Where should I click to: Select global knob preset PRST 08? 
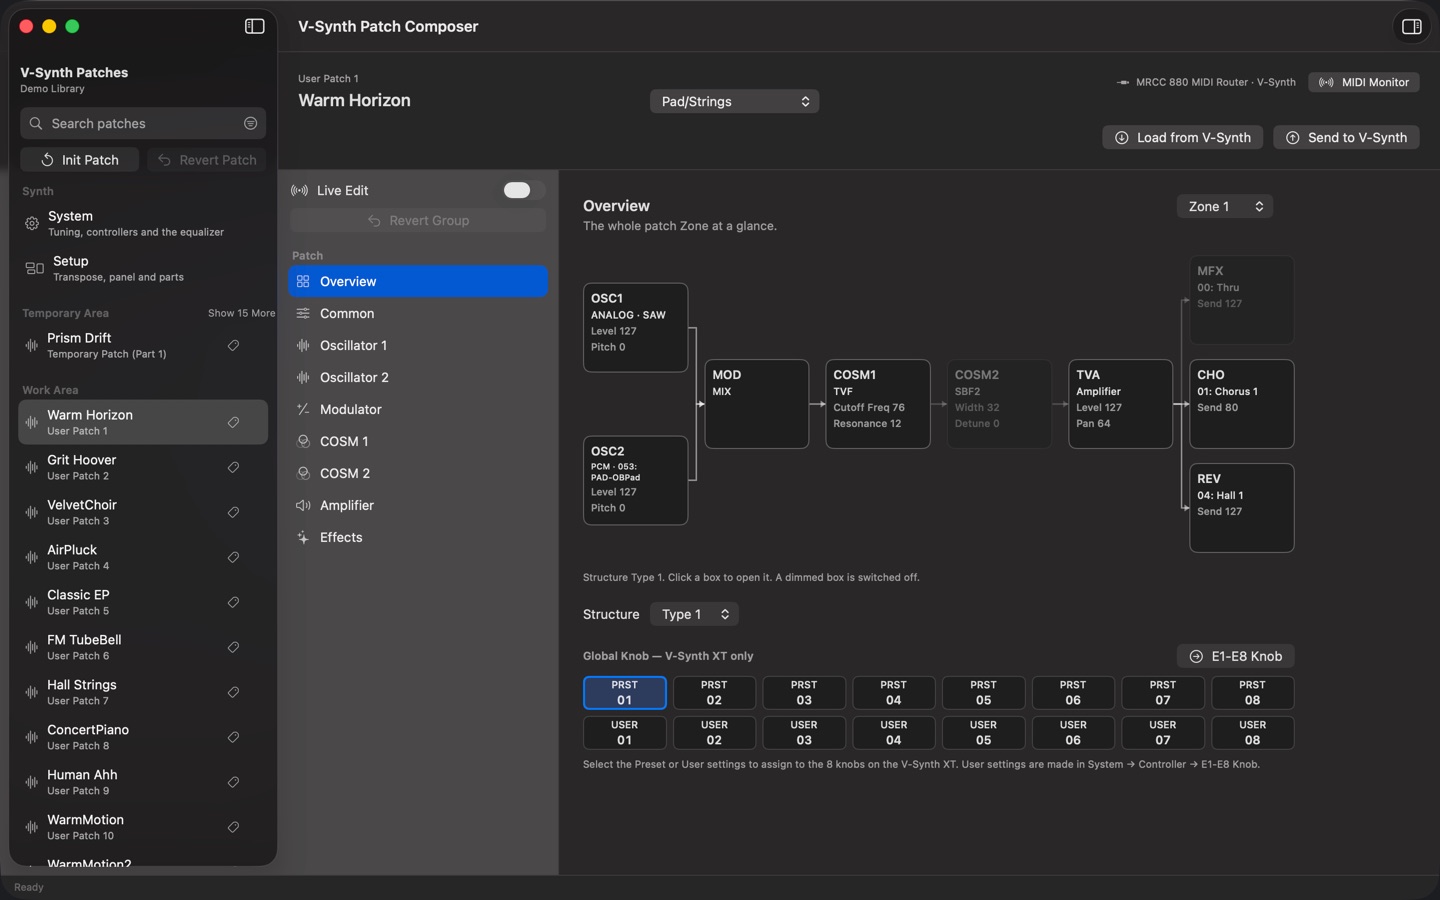click(x=1252, y=692)
